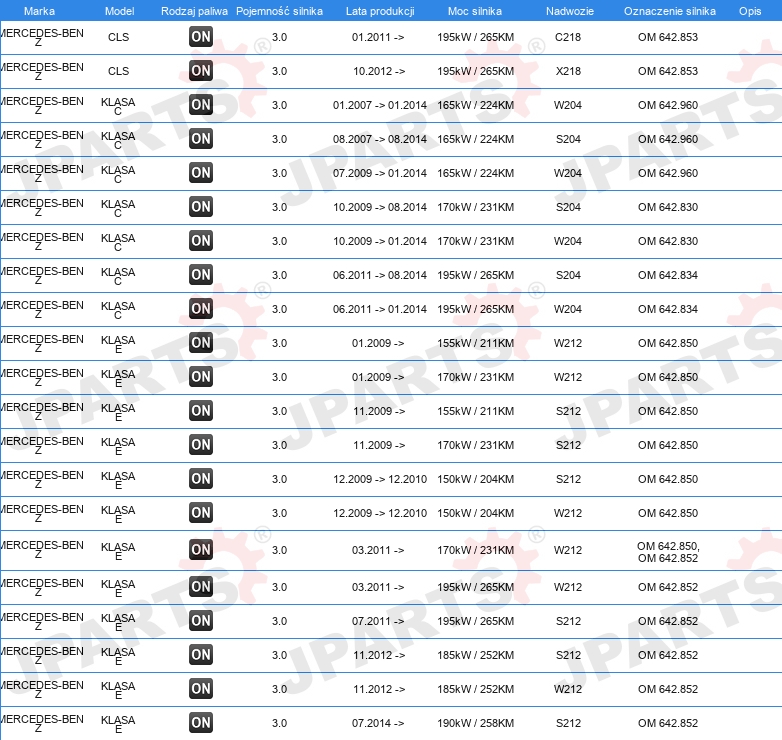This screenshot has width=782, height=740.
Task: Select the X218 body code cell
Action: [568, 71]
